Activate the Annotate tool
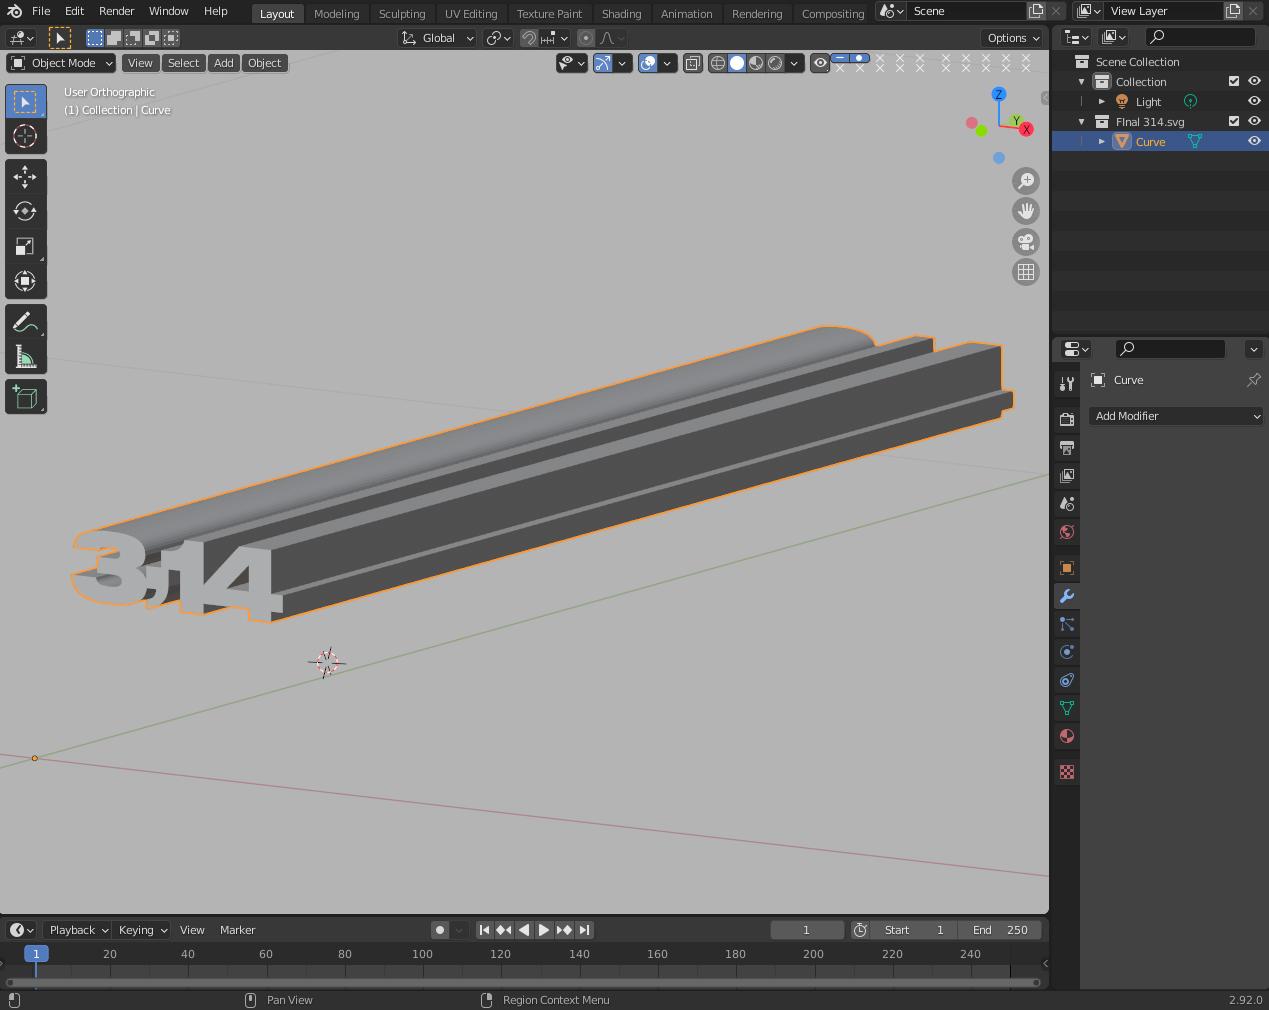 point(26,321)
